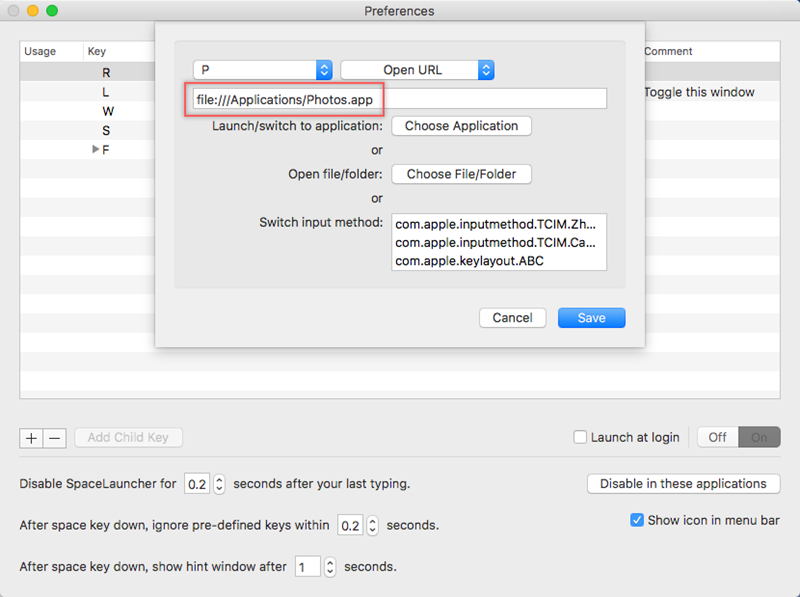Uncheck Show icon in menu bar
This screenshot has height=597, width=800.
[x=637, y=520]
